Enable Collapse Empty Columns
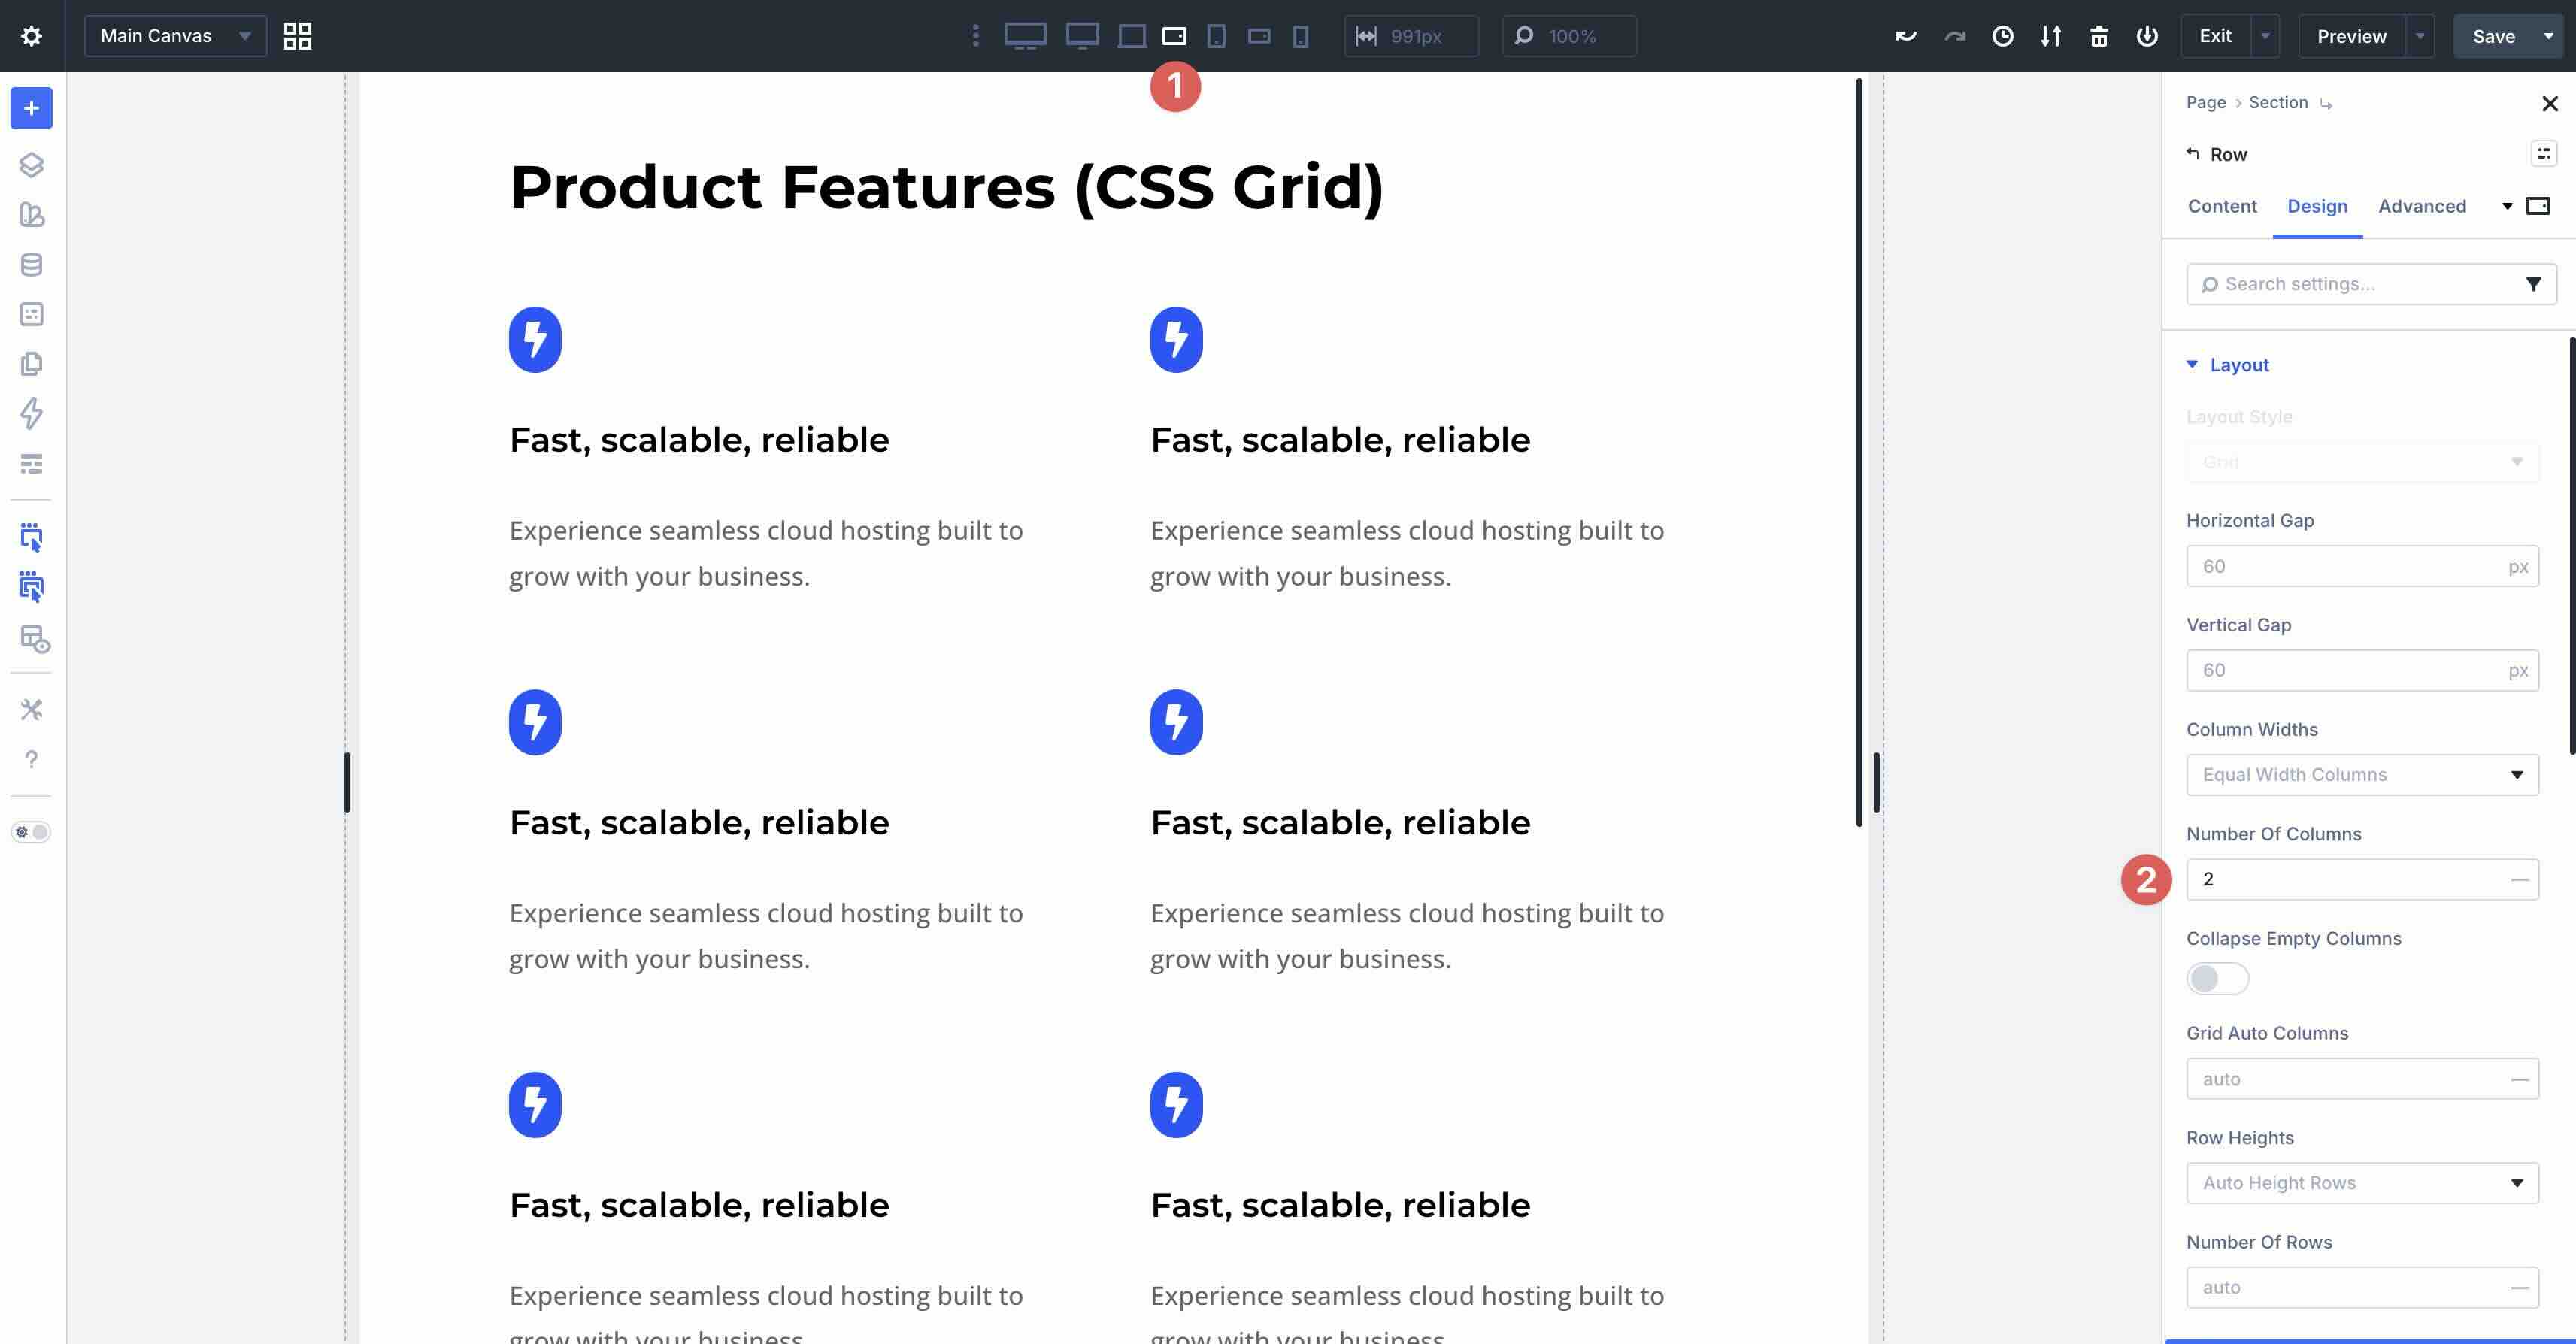 coord(2217,979)
